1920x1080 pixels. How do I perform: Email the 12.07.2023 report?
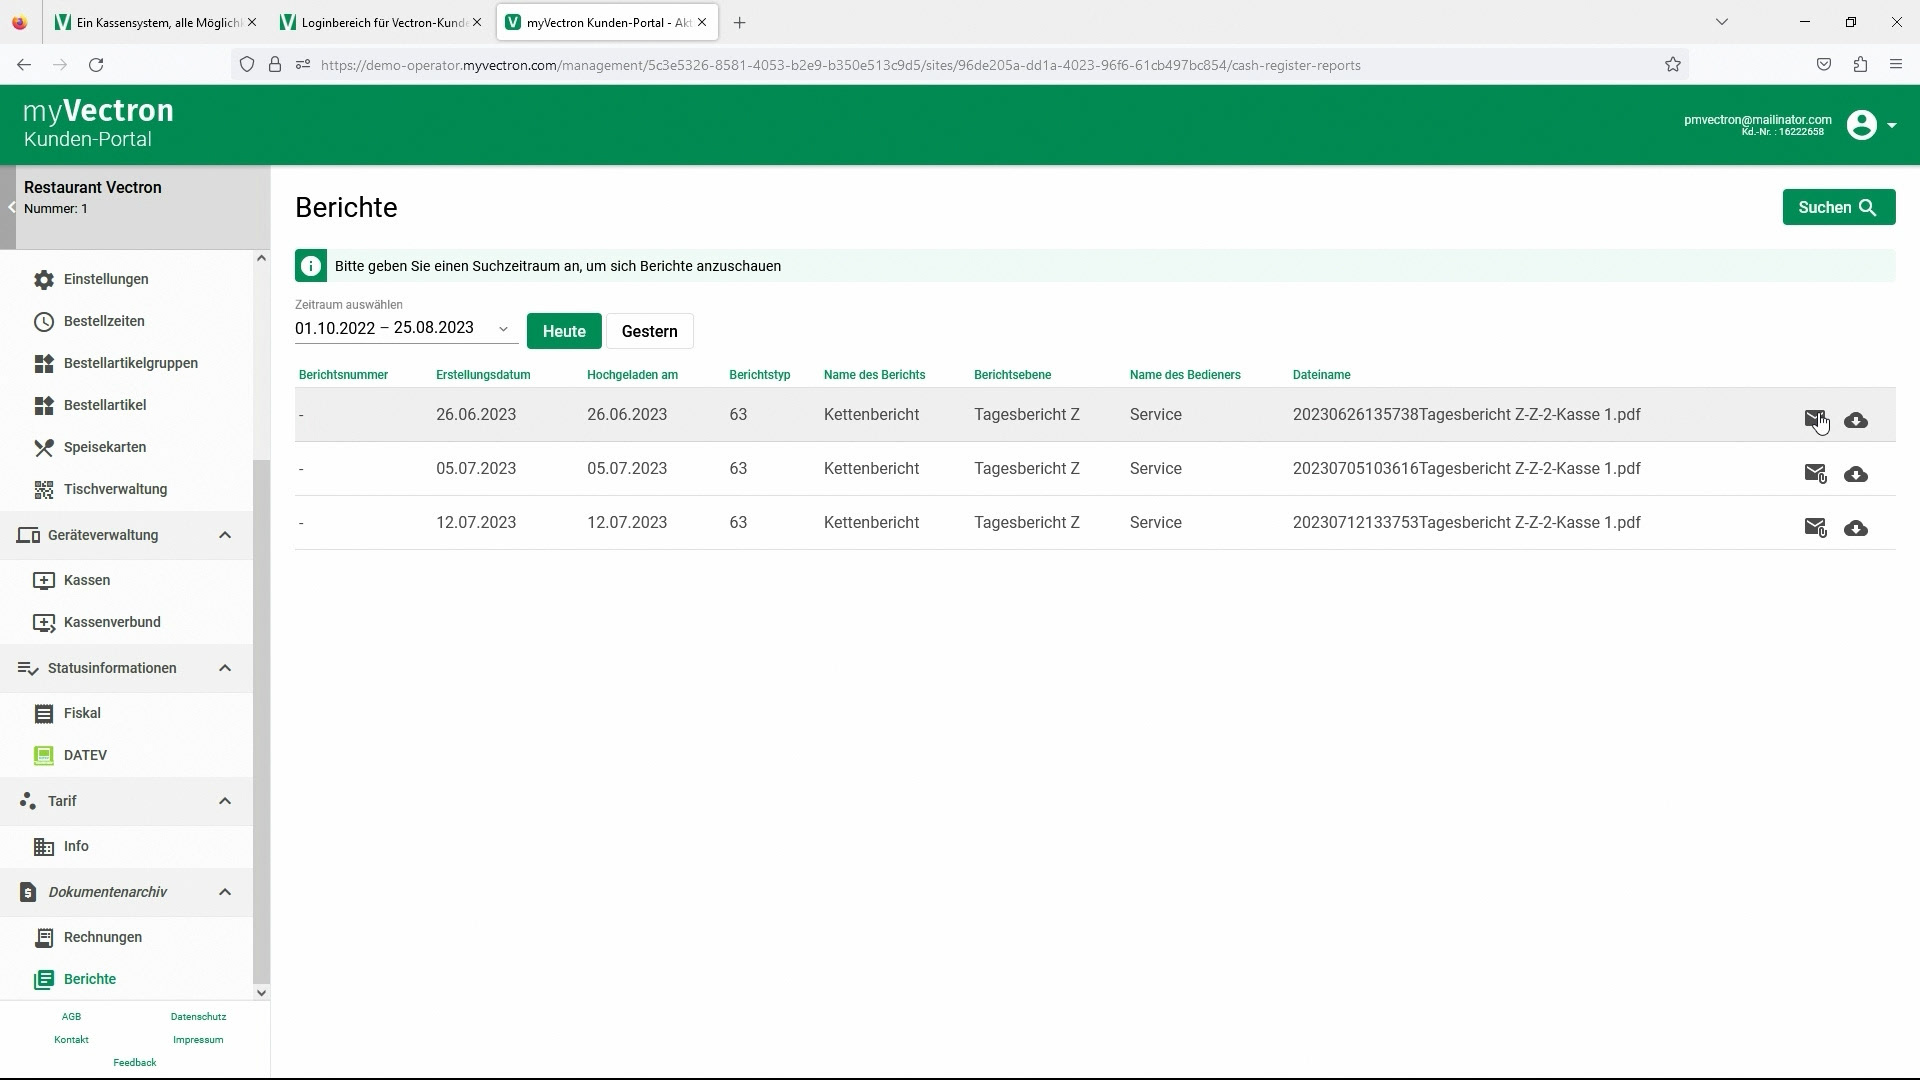pyautogui.click(x=1814, y=527)
